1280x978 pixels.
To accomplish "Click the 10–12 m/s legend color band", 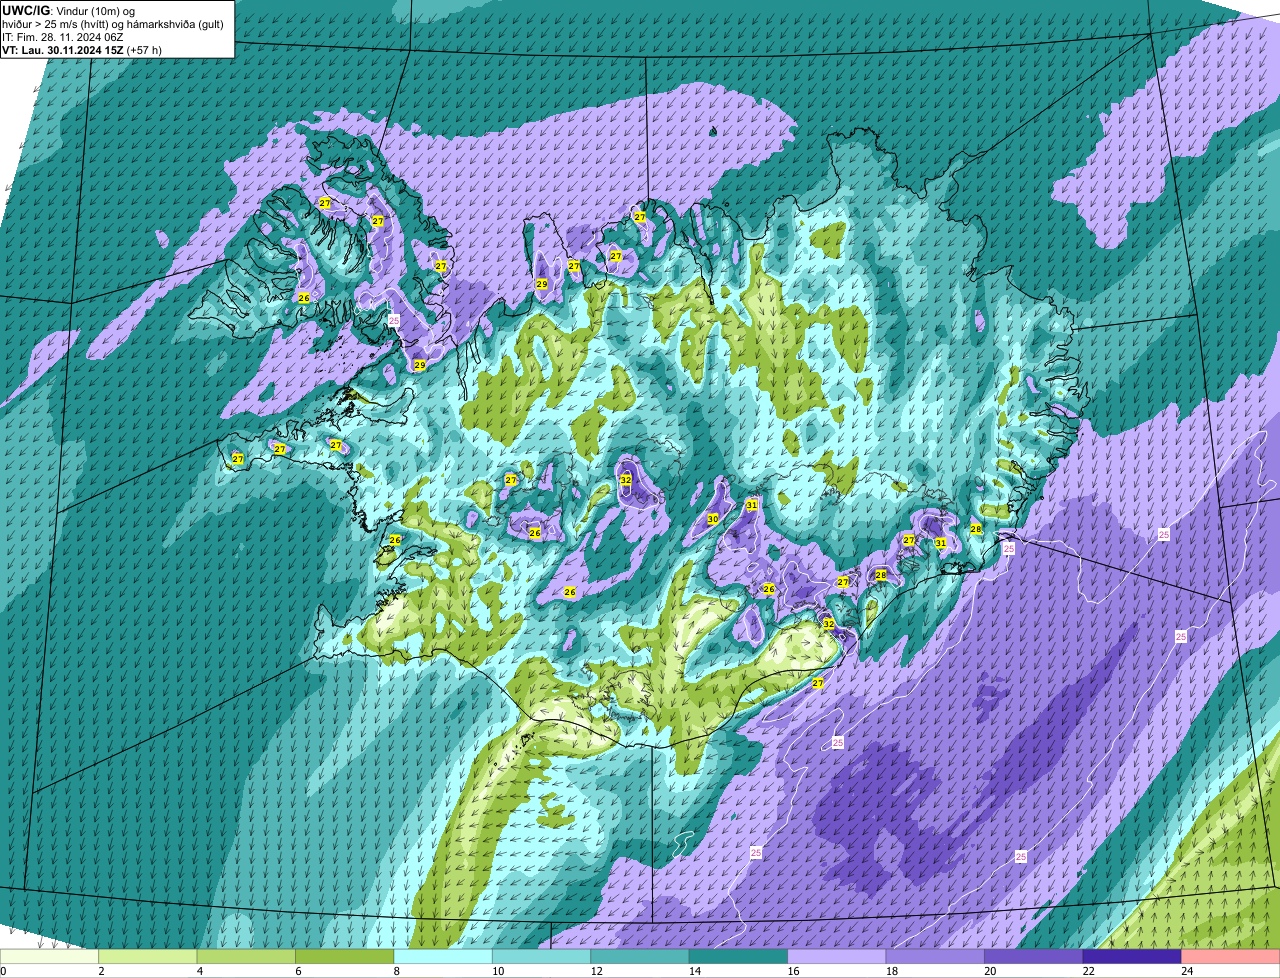I will tap(542, 957).
